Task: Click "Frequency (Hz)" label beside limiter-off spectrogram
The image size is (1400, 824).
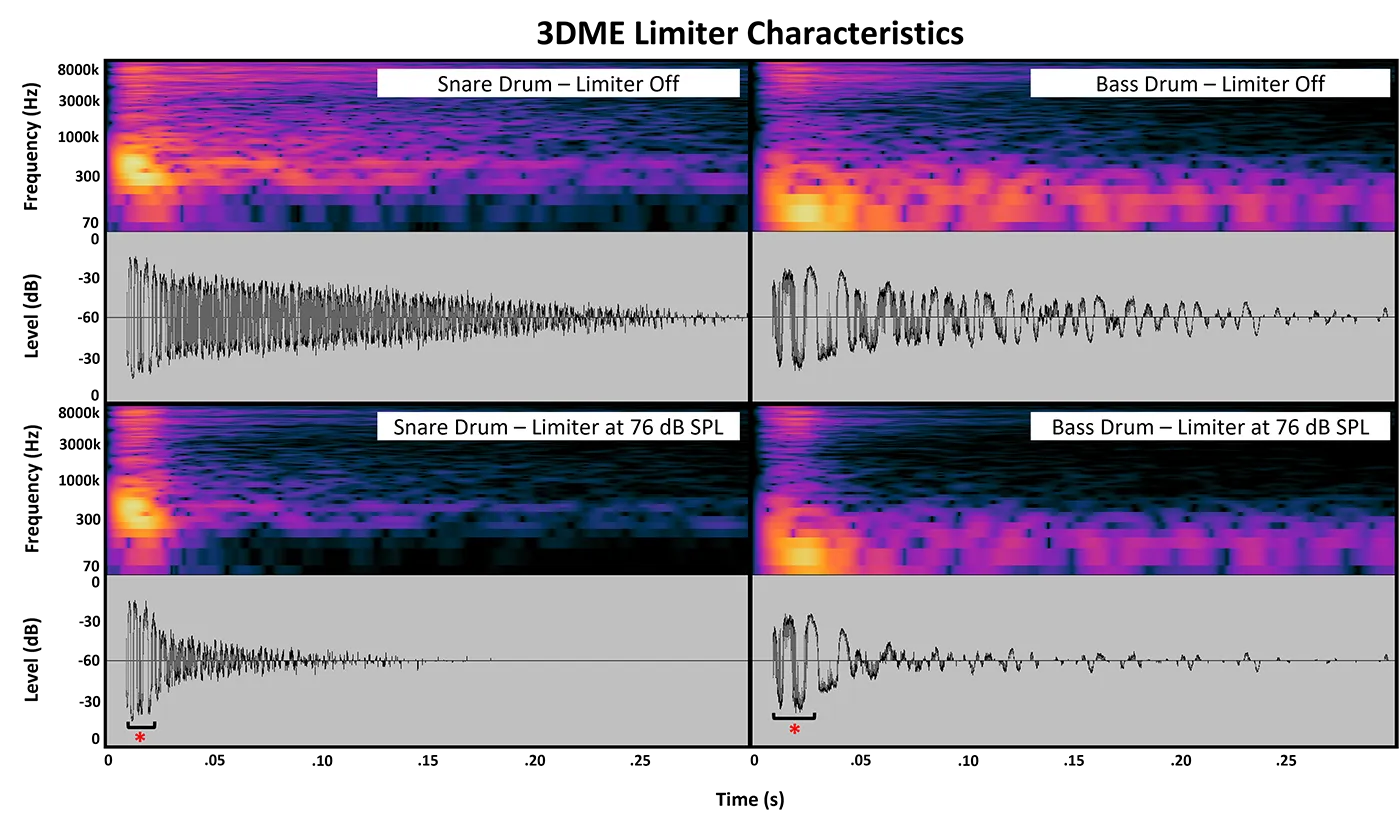Action: [31, 146]
